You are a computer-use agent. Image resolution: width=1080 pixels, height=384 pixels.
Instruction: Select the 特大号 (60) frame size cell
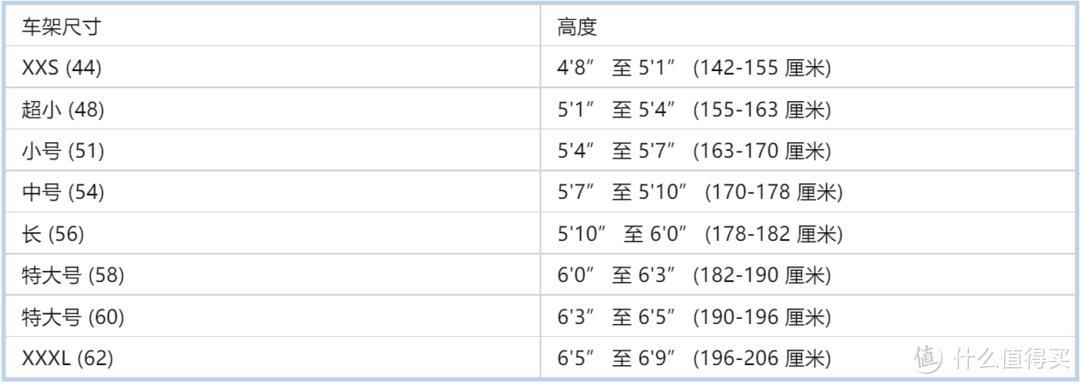point(273,317)
